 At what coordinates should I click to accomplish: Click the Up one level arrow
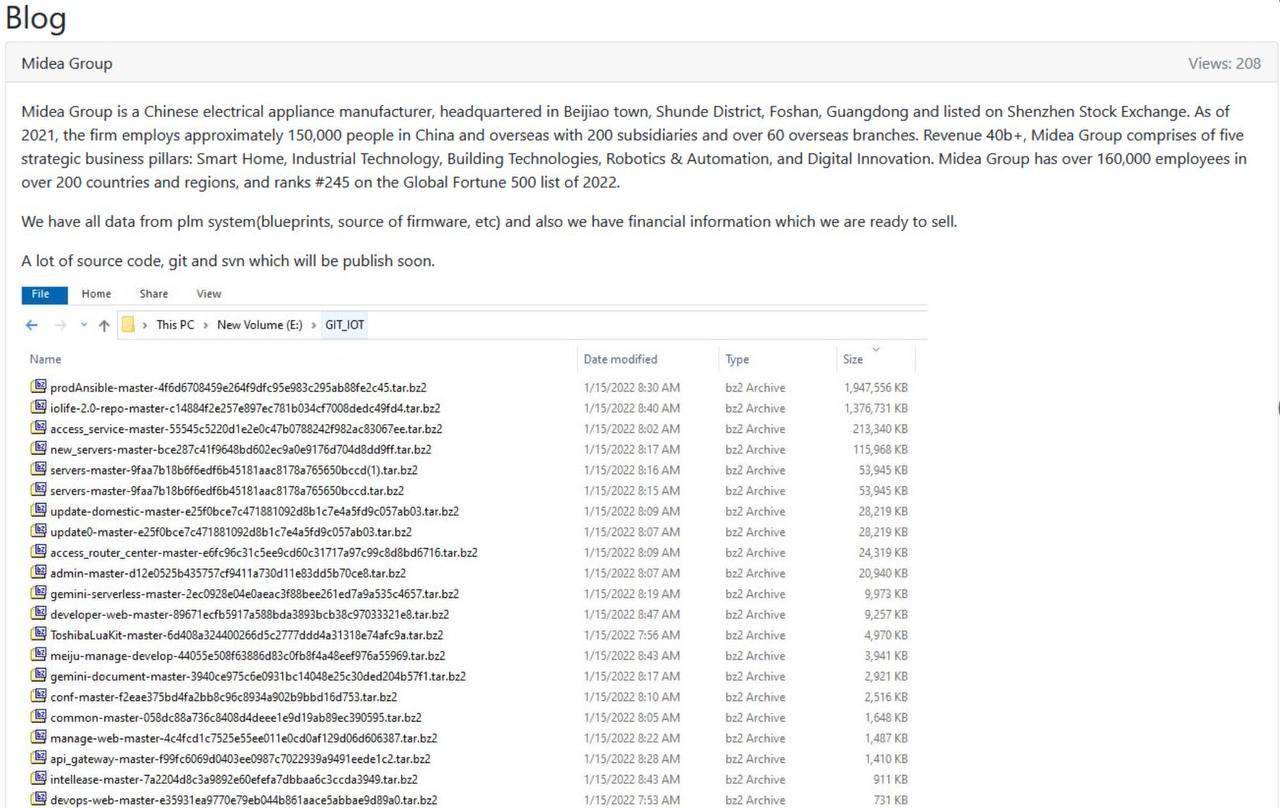click(104, 325)
